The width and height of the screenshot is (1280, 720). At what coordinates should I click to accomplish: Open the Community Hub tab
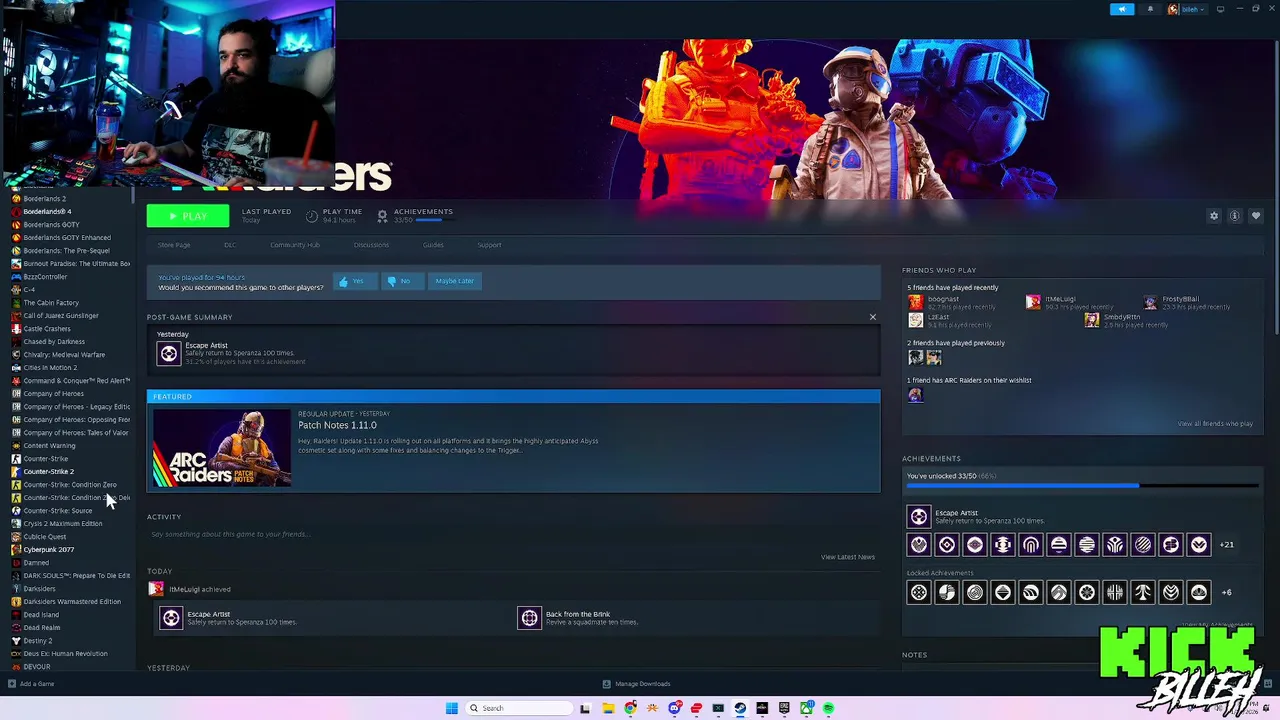(x=295, y=245)
